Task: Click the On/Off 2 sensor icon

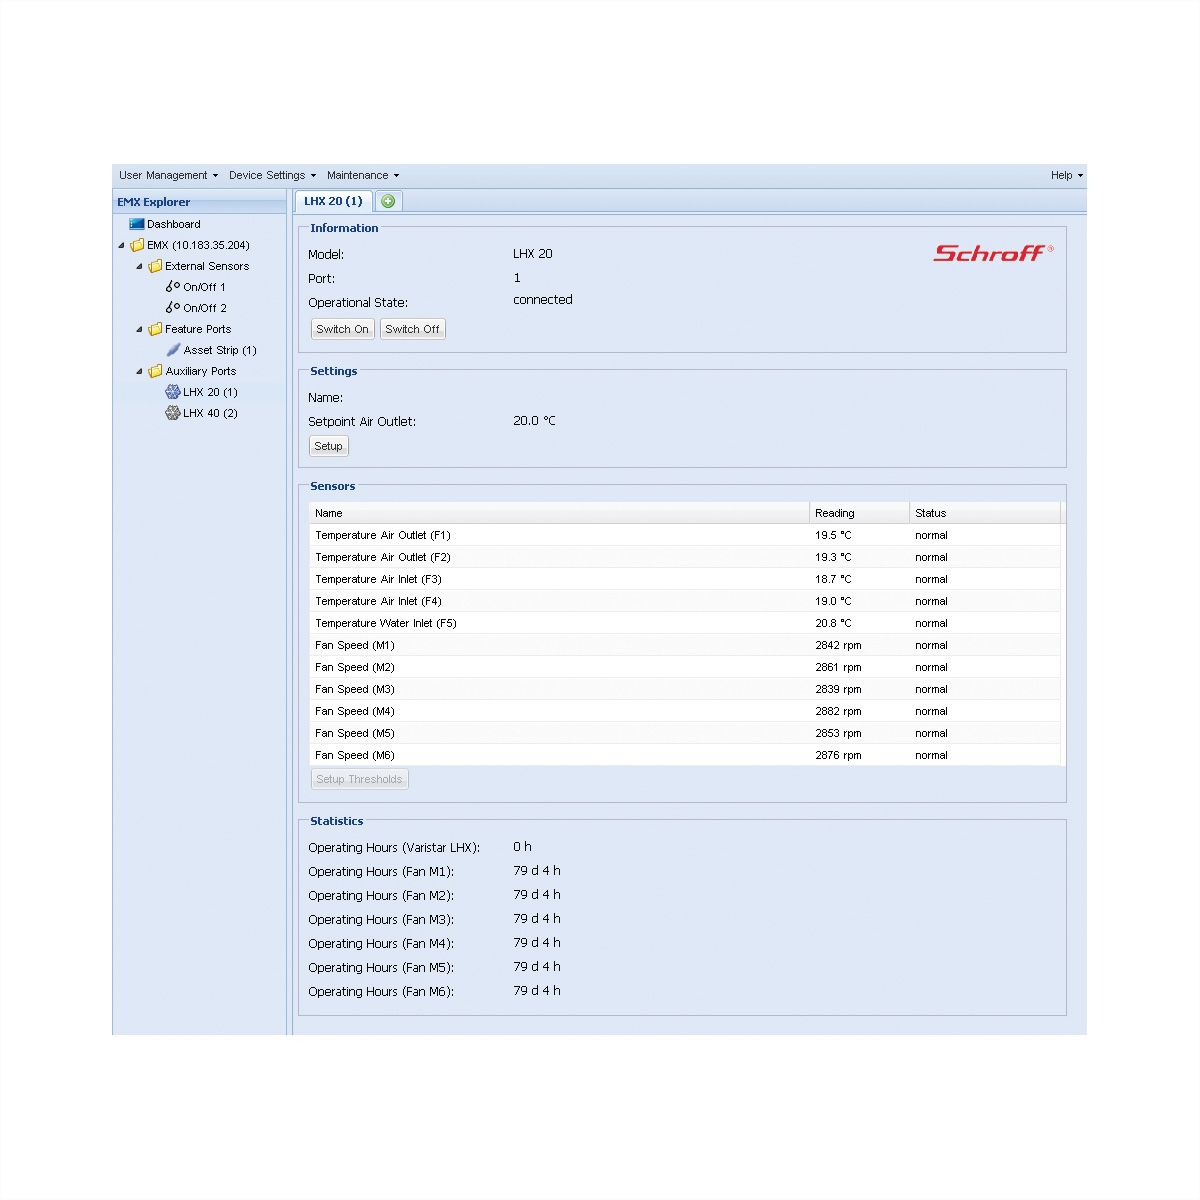Action: pyautogui.click(x=173, y=308)
